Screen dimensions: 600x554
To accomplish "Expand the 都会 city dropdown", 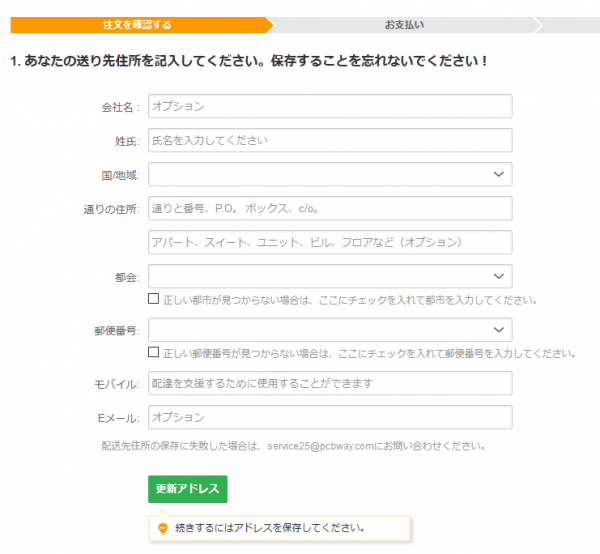I will click(330, 276).
